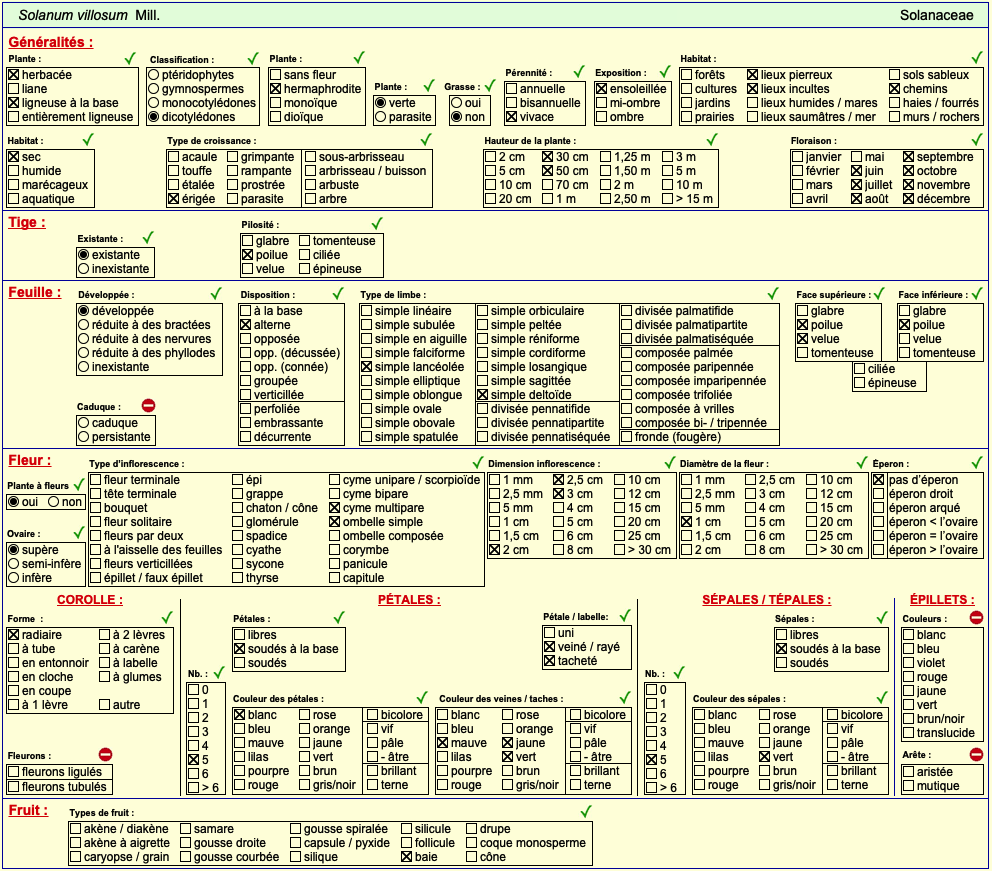Click the checkmark beside Plante à fleurs
Image resolution: width=992 pixels, height=871 pixels.
coord(78,485)
